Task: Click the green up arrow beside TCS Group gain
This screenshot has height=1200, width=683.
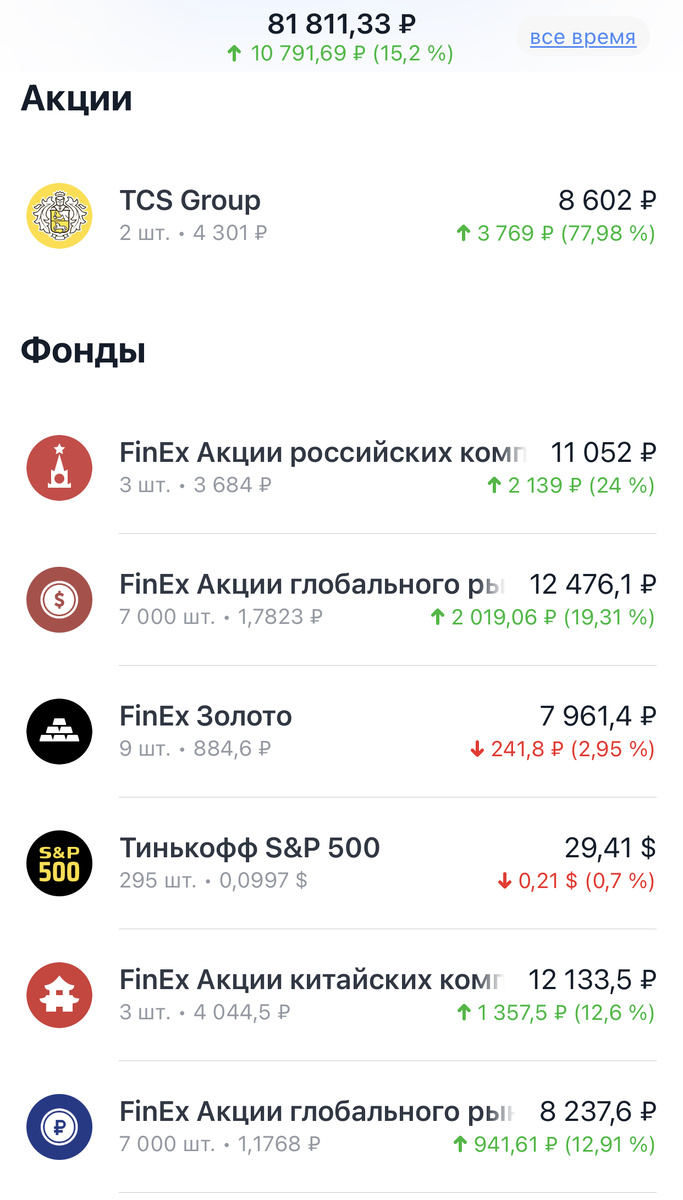Action: pos(462,233)
